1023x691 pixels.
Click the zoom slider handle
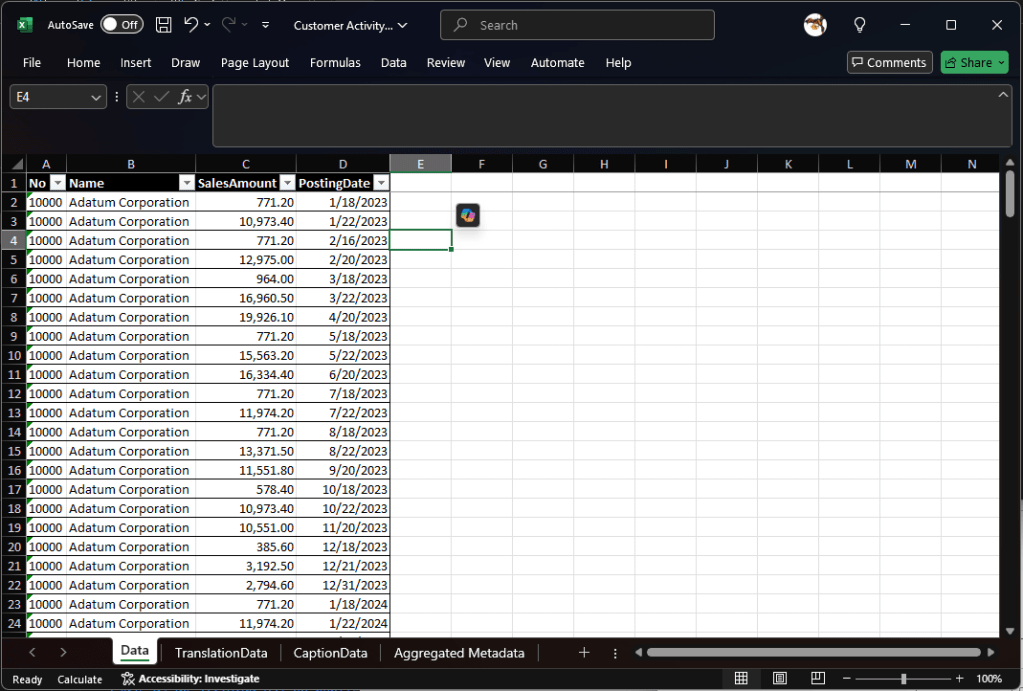(x=903, y=679)
